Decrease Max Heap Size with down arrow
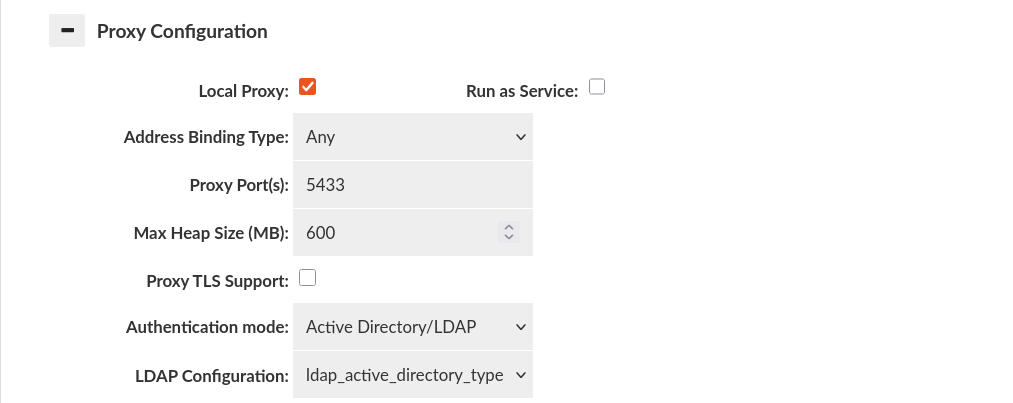Image resolution: width=1013 pixels, height=403 pixels. (x=509, y=237)
